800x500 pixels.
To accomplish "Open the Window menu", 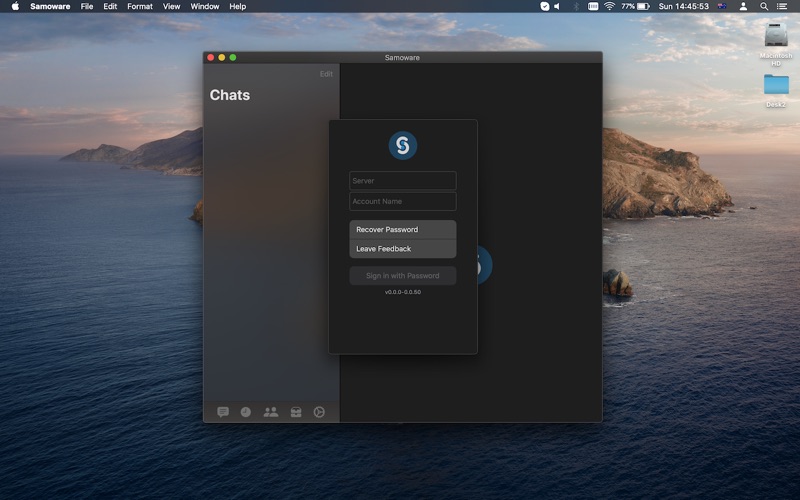I will pyautogui.click(x=205, y=6).
